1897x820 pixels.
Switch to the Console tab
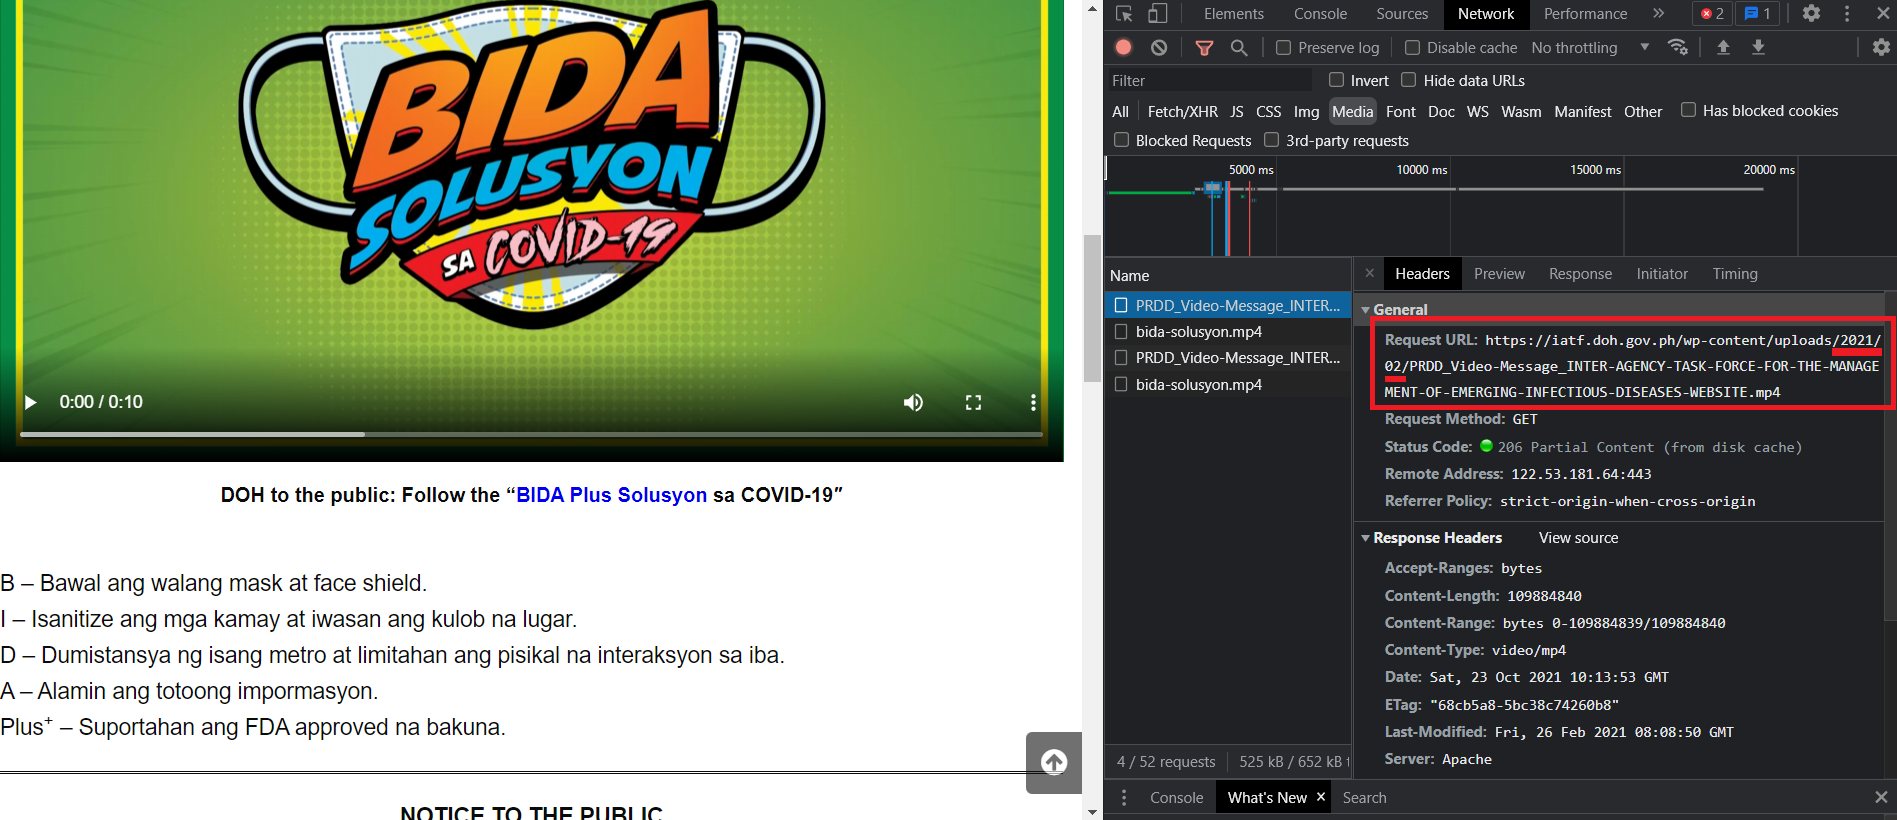coord(1320,14)
